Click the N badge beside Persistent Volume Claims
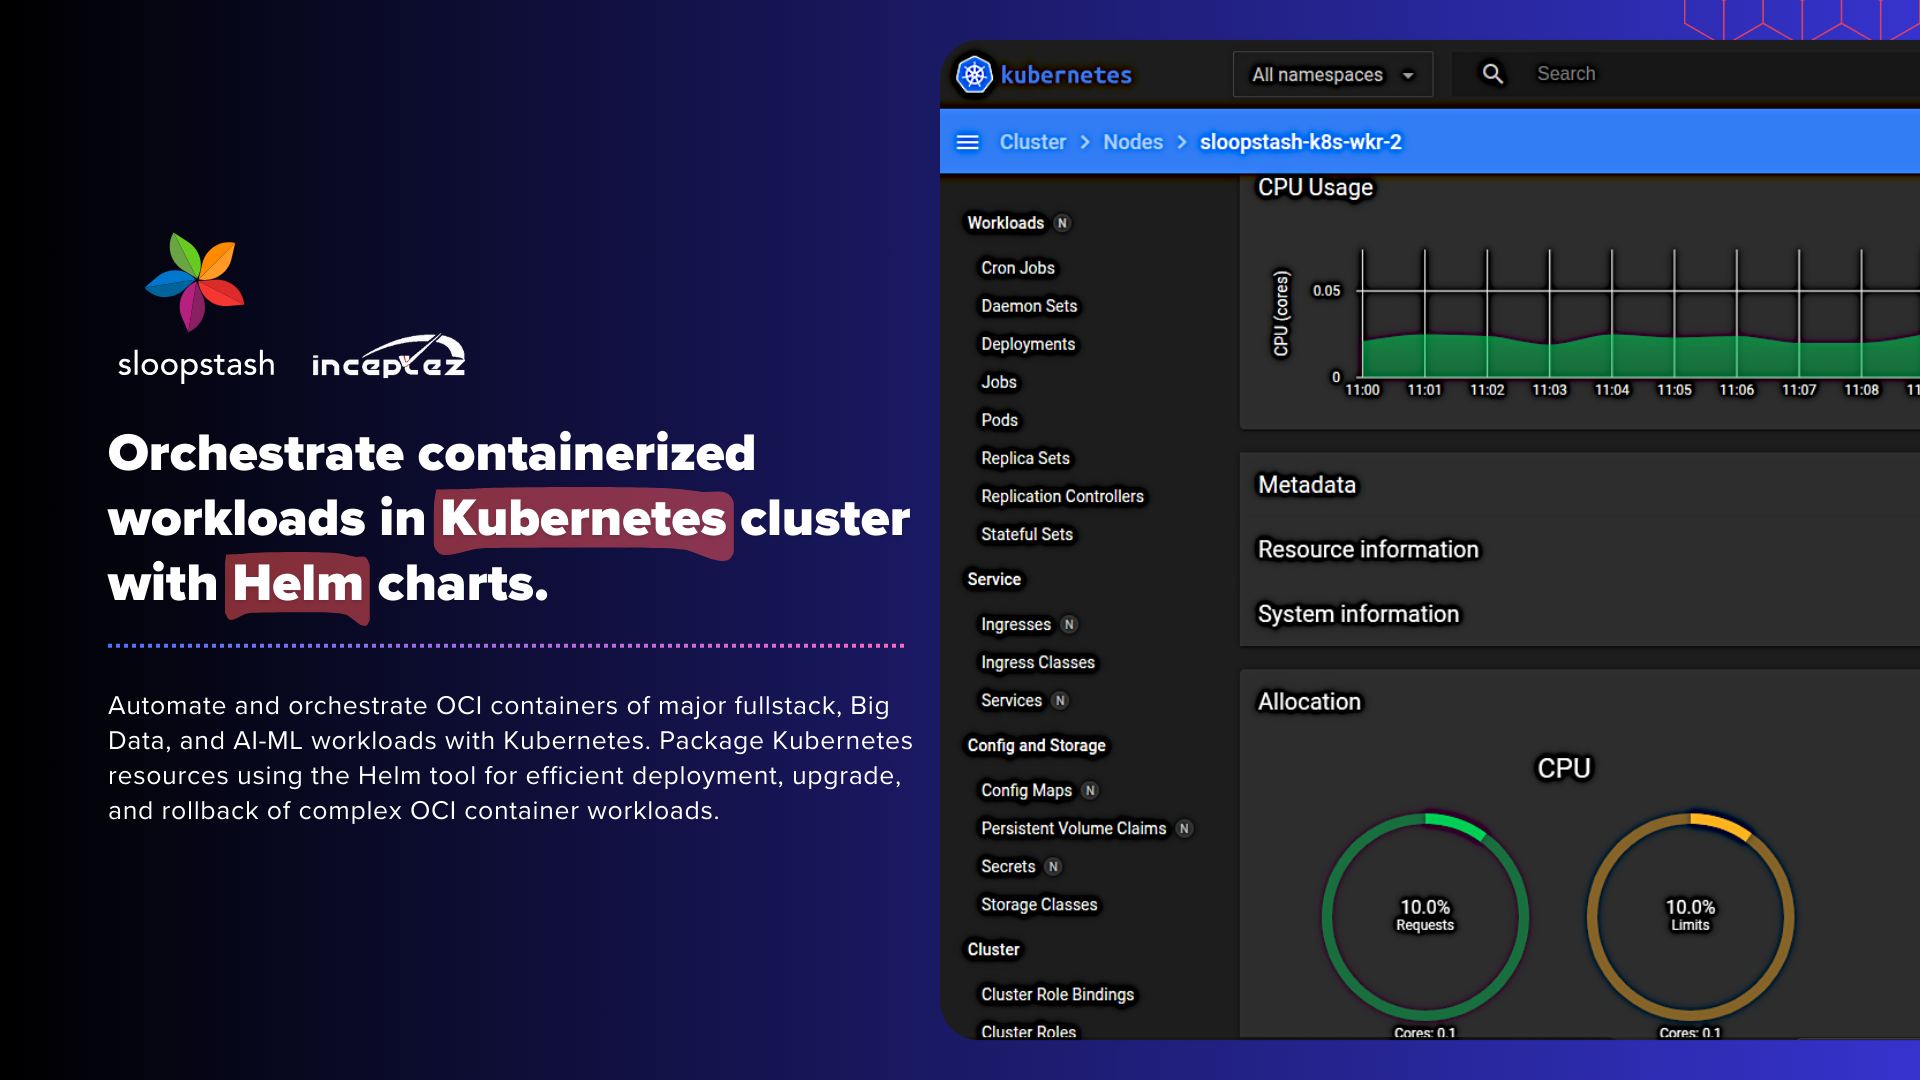Viewport: 1920px width, 1080px height. (1184, 828)
